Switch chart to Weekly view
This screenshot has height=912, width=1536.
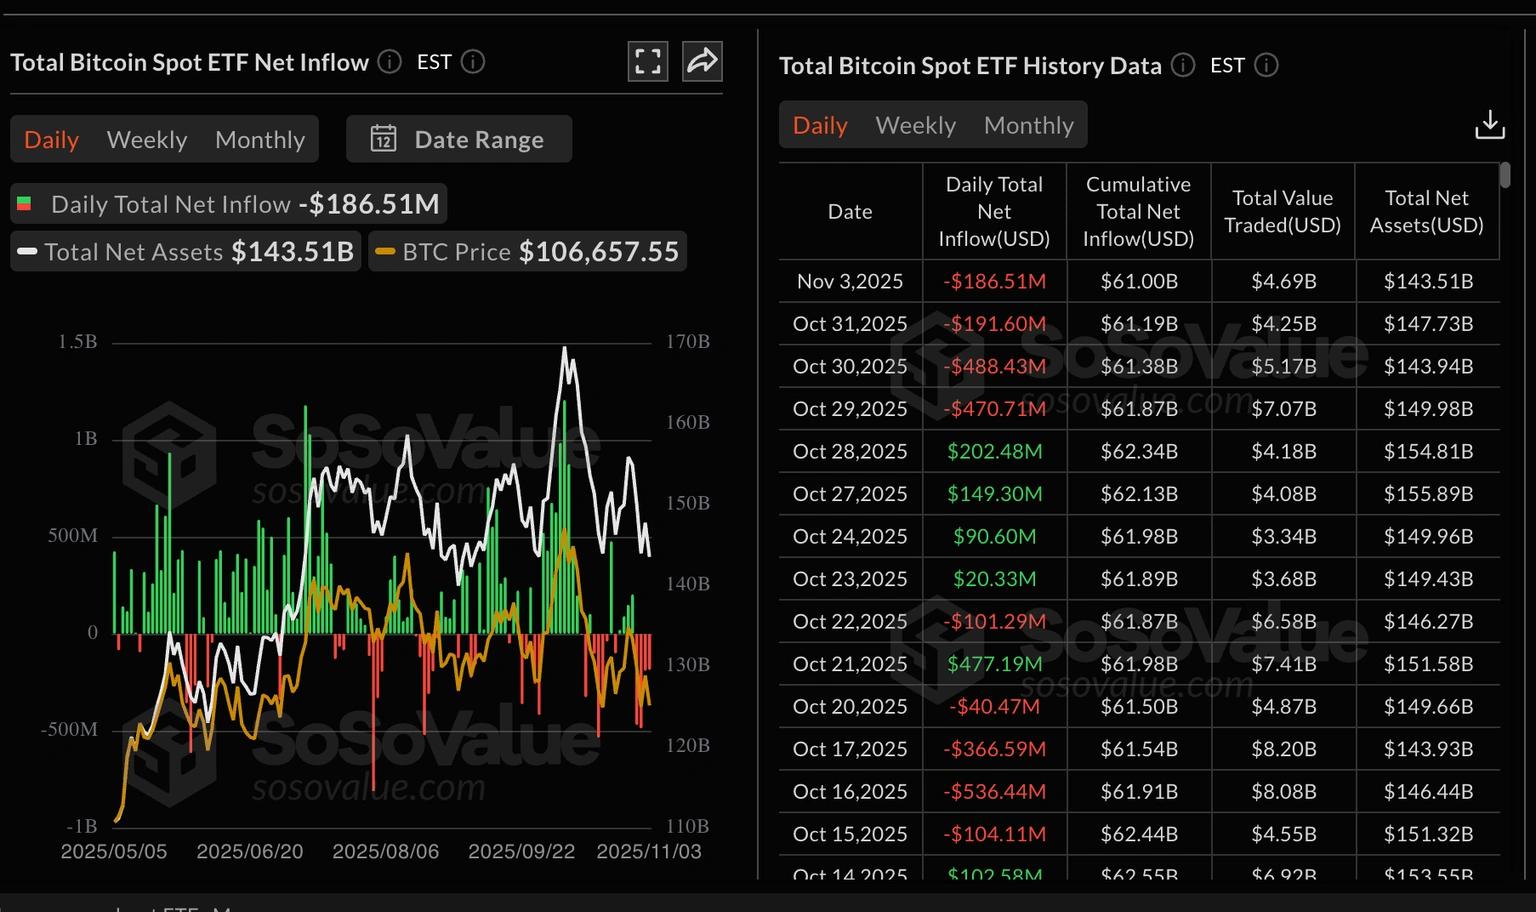(x=147, y=139)
